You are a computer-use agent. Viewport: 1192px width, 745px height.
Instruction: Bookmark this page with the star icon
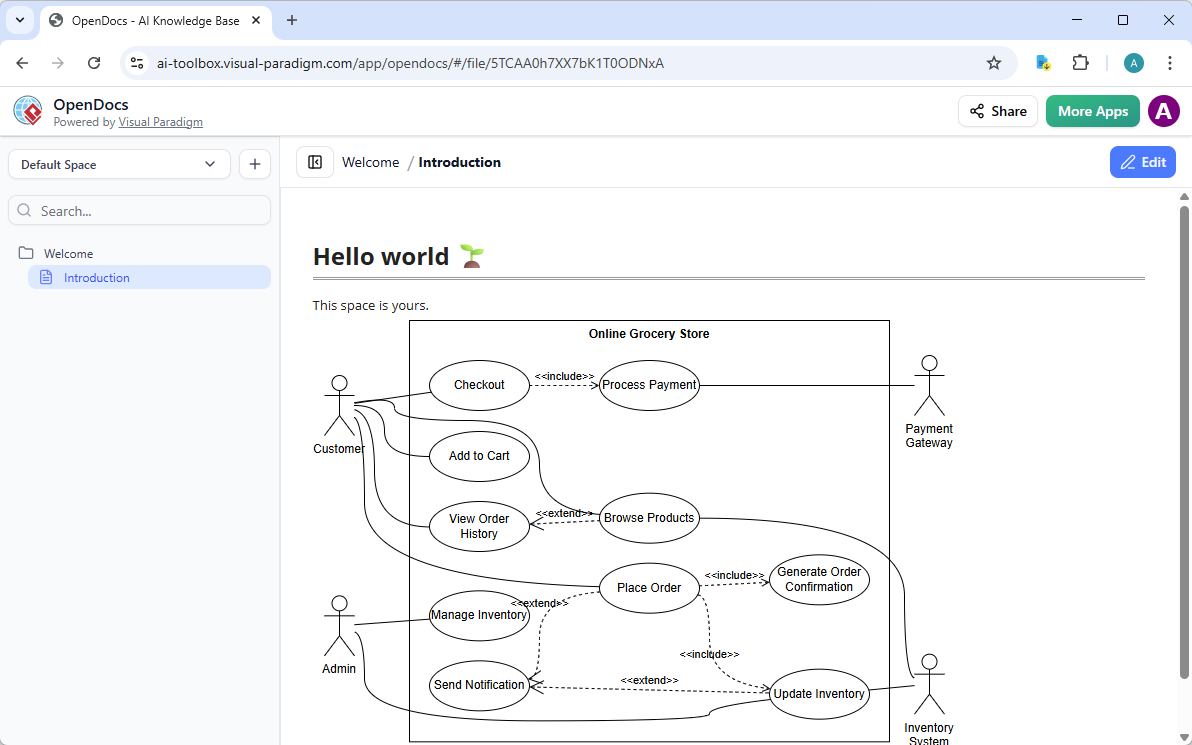[x=994, y=62]
